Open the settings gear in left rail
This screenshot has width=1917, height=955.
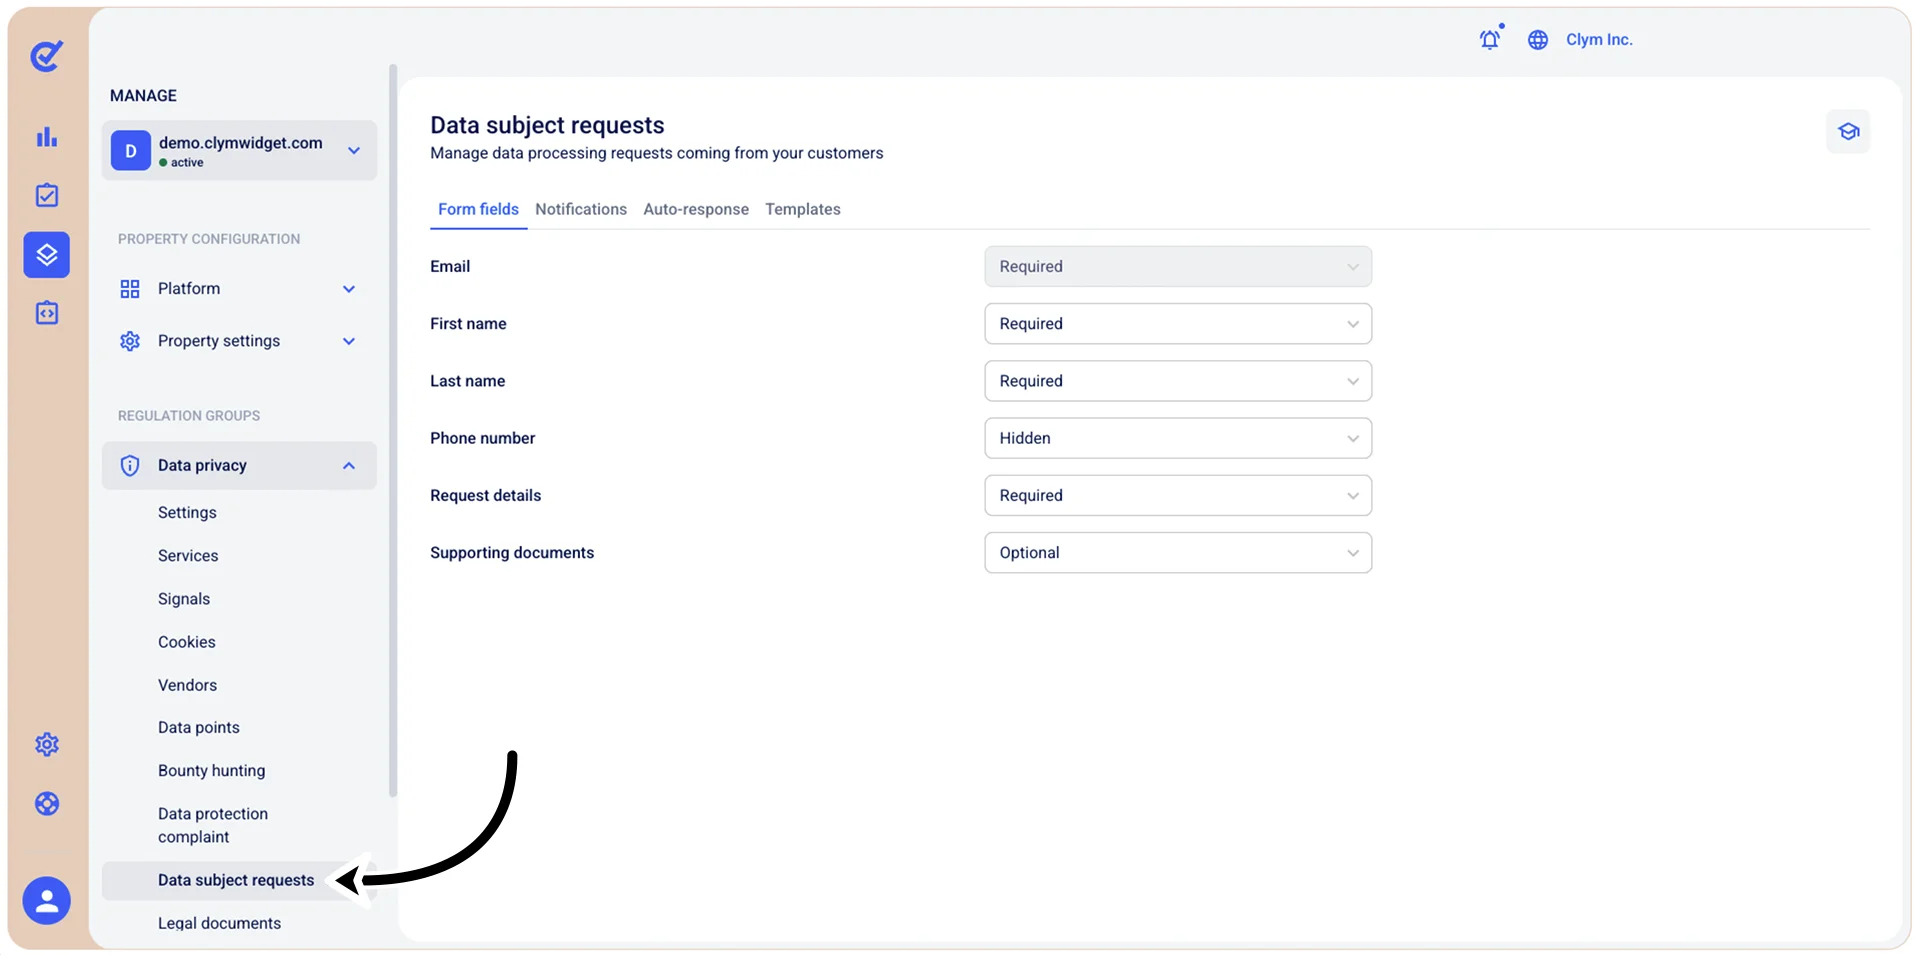tap(47, 744)
